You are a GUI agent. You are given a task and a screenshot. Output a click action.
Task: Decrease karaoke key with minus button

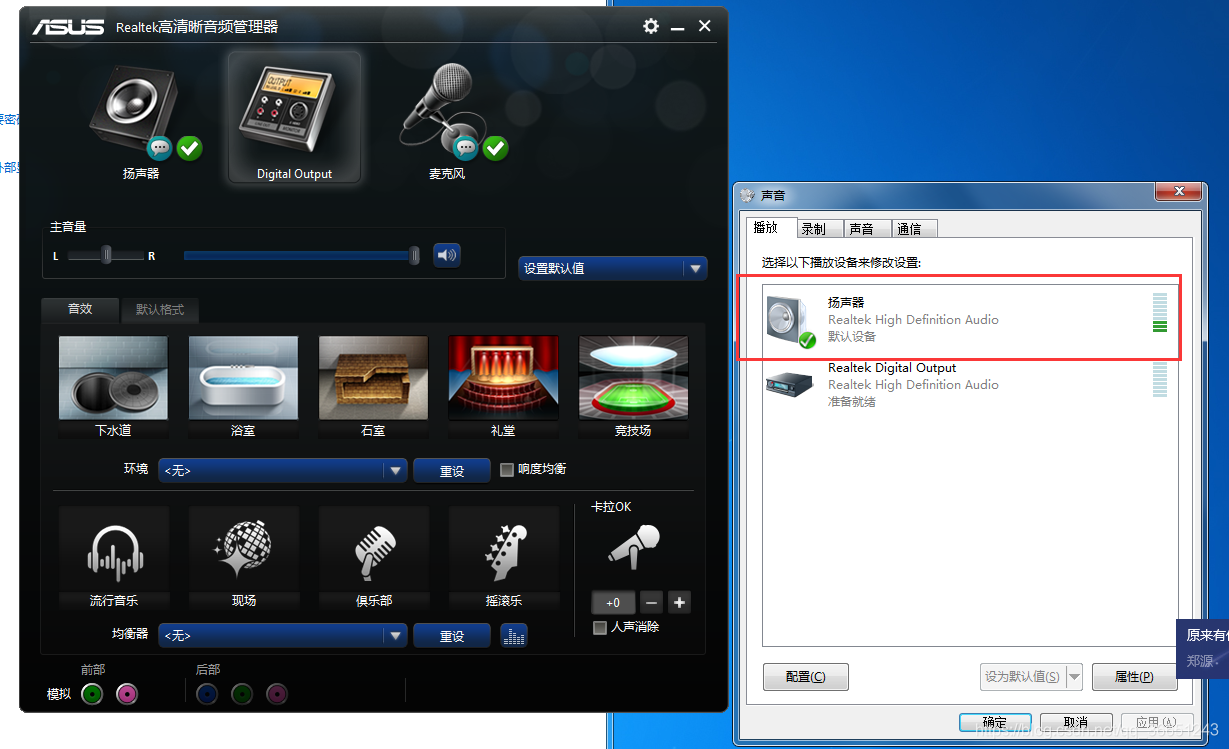click(652, 602)
